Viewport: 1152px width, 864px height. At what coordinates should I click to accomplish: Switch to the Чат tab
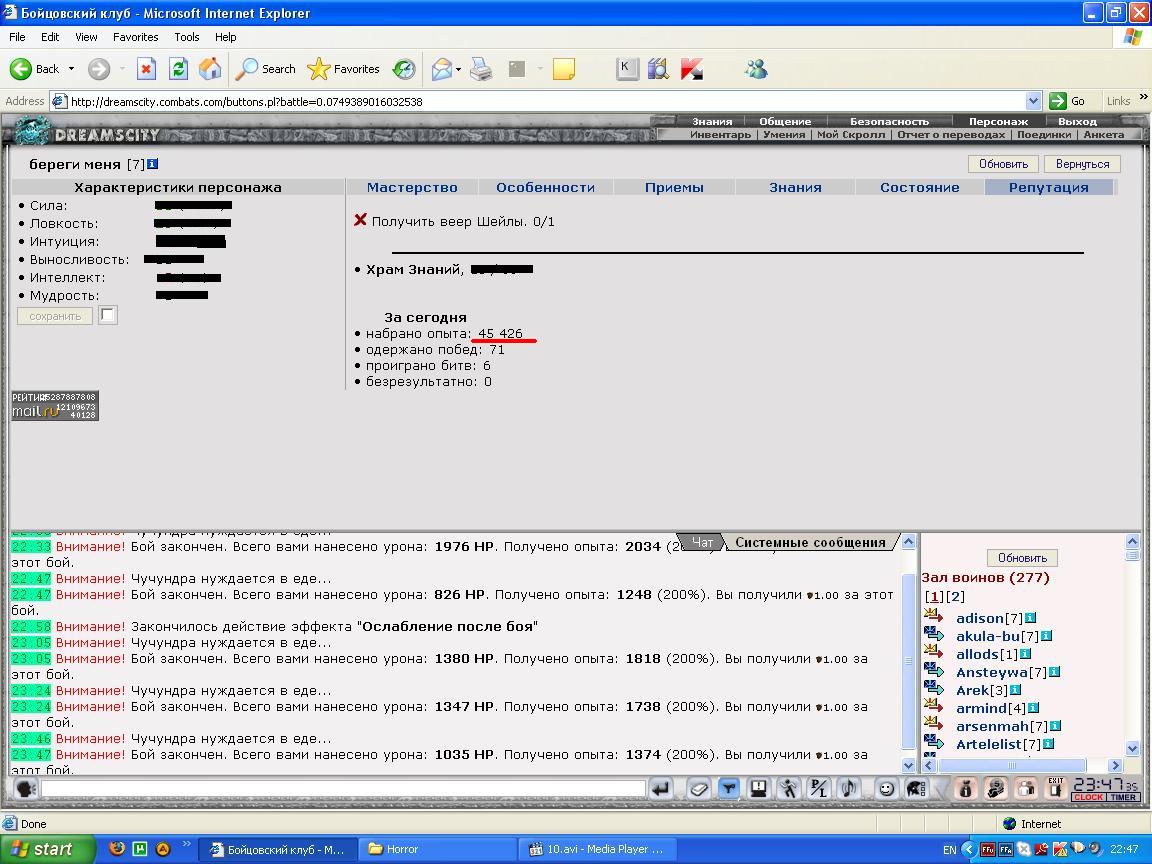pyautogui.click(x=702, y=542)
